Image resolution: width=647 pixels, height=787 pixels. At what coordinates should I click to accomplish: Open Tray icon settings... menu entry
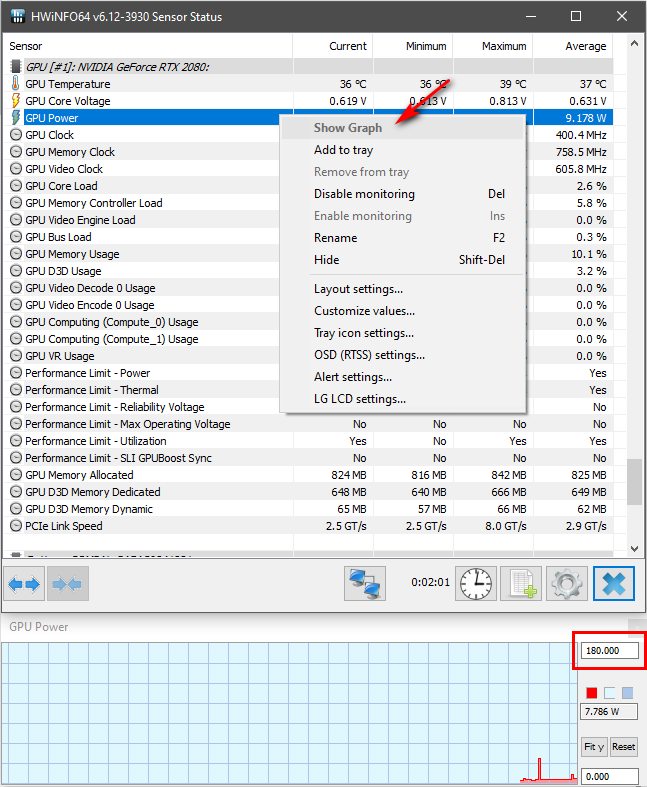pyautogui.click(x=403, y=333)
